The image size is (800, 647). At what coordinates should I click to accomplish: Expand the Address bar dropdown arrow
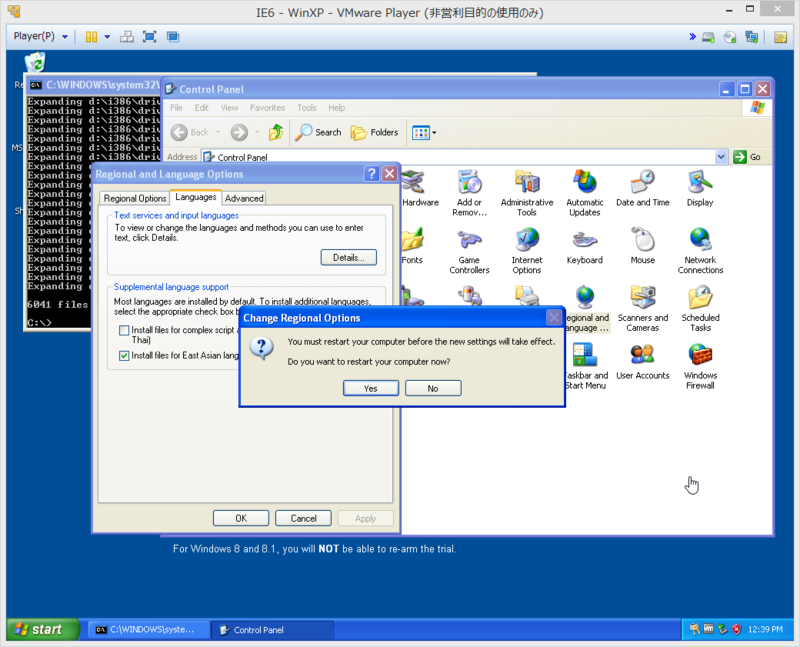720,157
